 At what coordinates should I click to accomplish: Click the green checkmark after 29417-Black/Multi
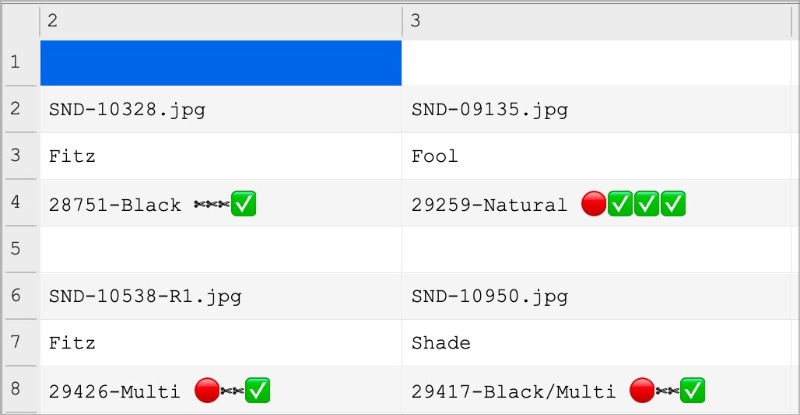pyautogui.click(x=692, y=390)
